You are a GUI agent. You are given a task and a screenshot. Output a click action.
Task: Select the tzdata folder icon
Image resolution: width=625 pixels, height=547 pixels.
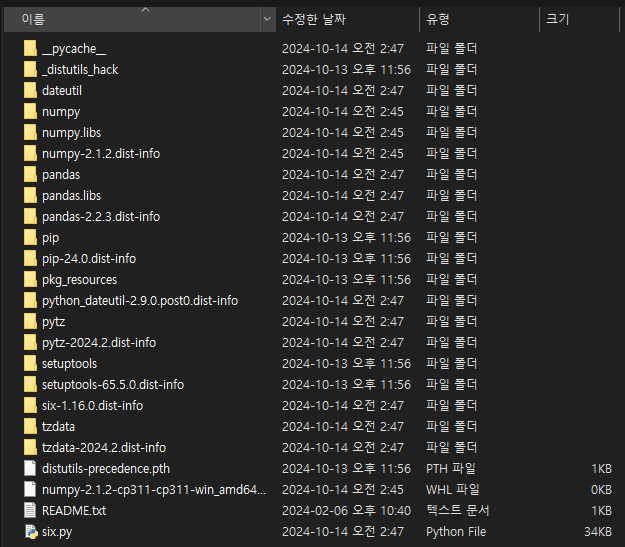click(30, 426)
